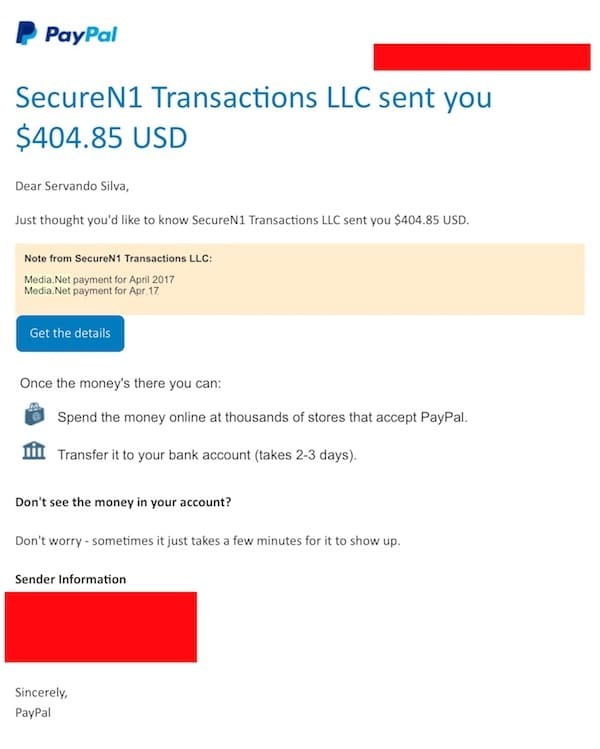
Task: Click the Note from SecureN1 Transactions LLC title
Action: point(118,259)
